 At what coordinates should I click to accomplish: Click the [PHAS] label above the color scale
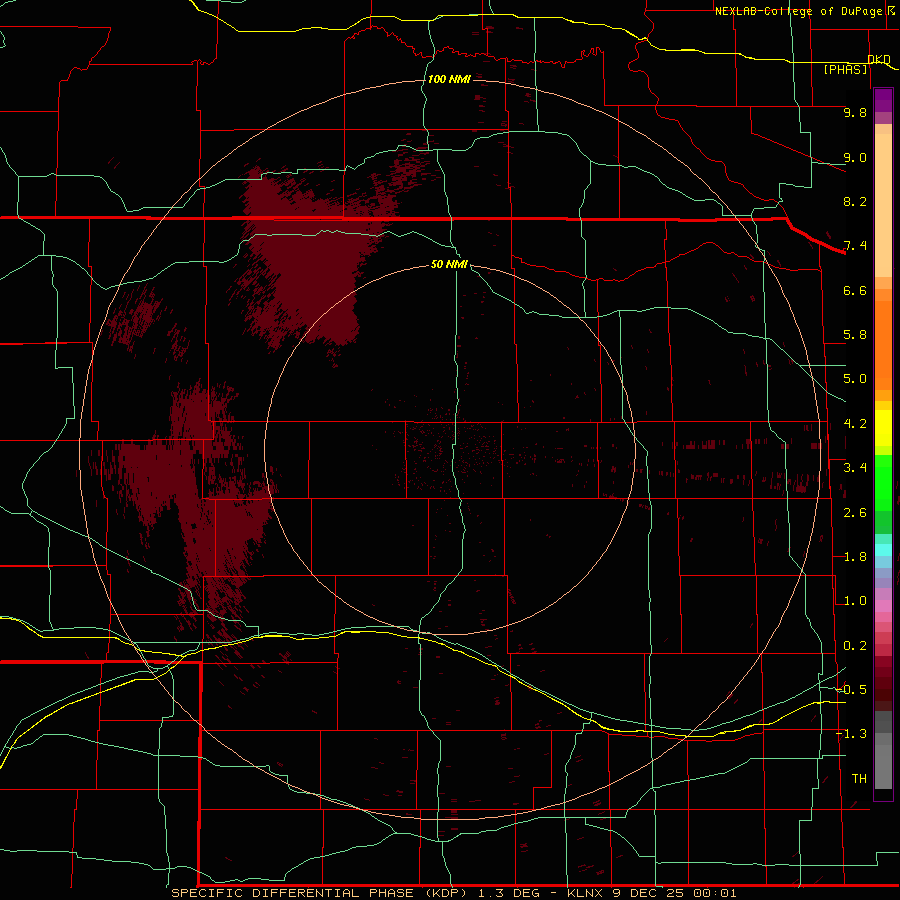tap(845, 69)
